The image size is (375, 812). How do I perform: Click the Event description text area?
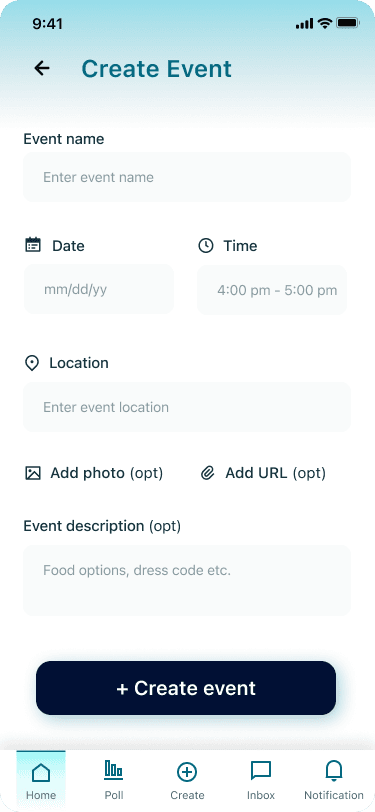(187, 580)
